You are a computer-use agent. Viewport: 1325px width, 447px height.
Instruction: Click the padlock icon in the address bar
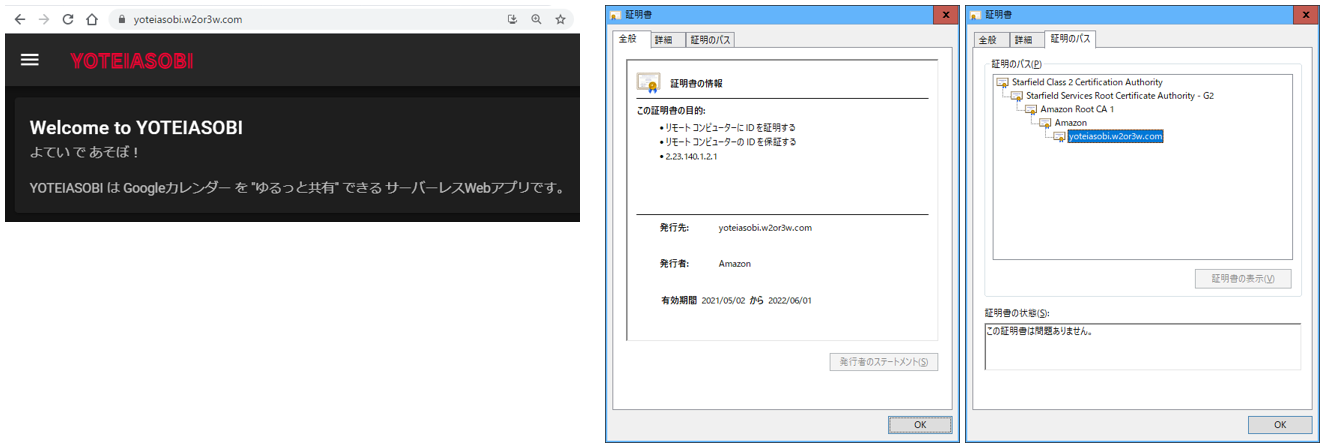click(121, 19)
